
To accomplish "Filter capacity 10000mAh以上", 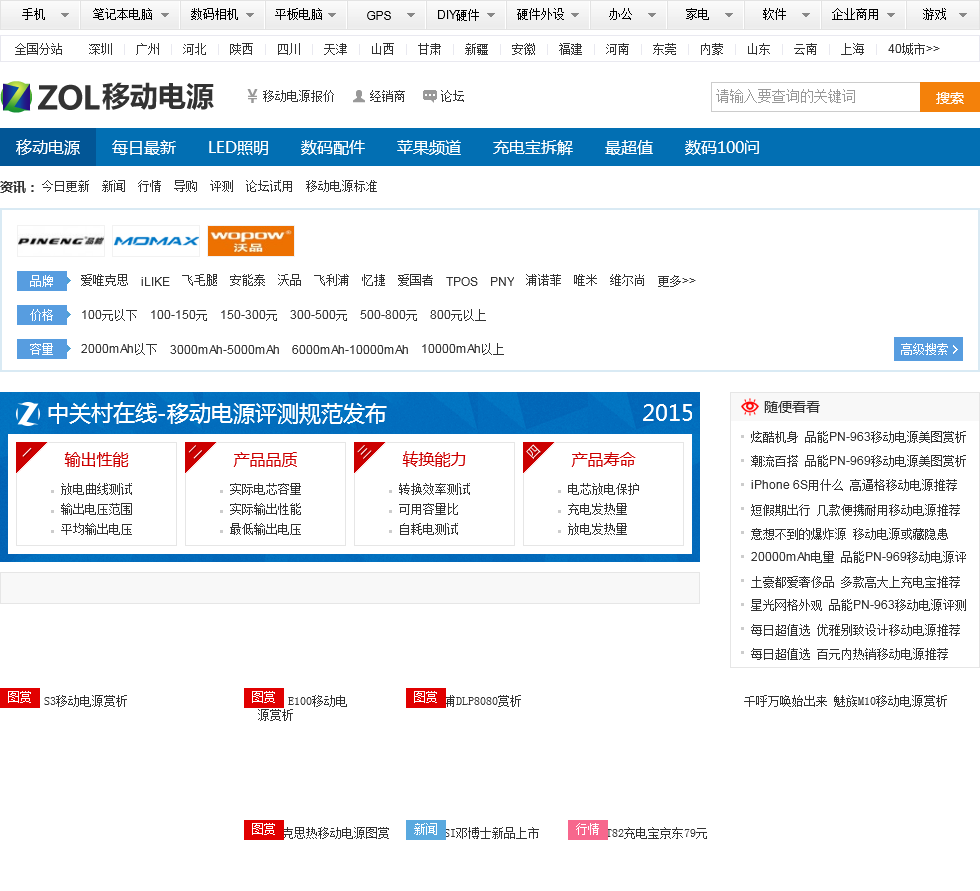I will 462,349.
